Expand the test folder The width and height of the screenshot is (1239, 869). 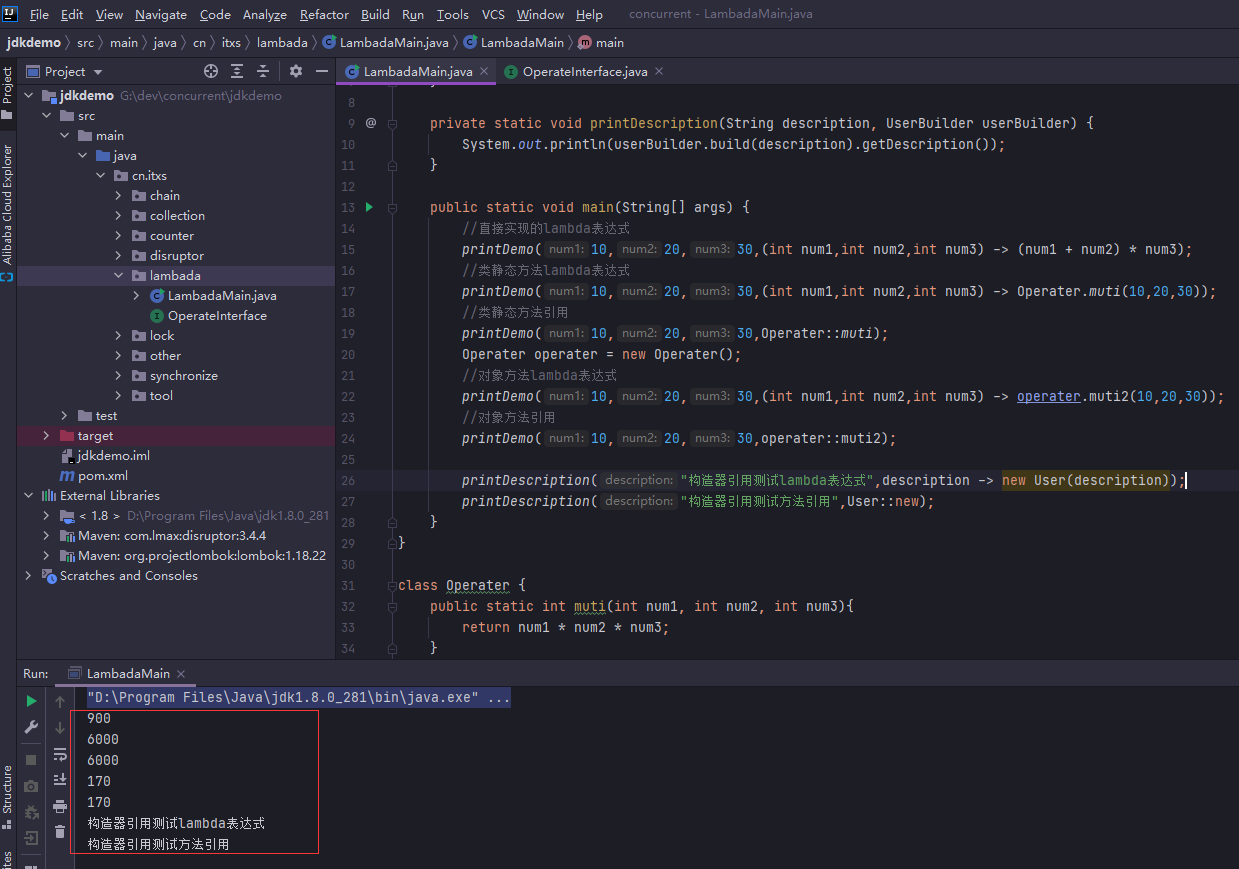[64, 415]
